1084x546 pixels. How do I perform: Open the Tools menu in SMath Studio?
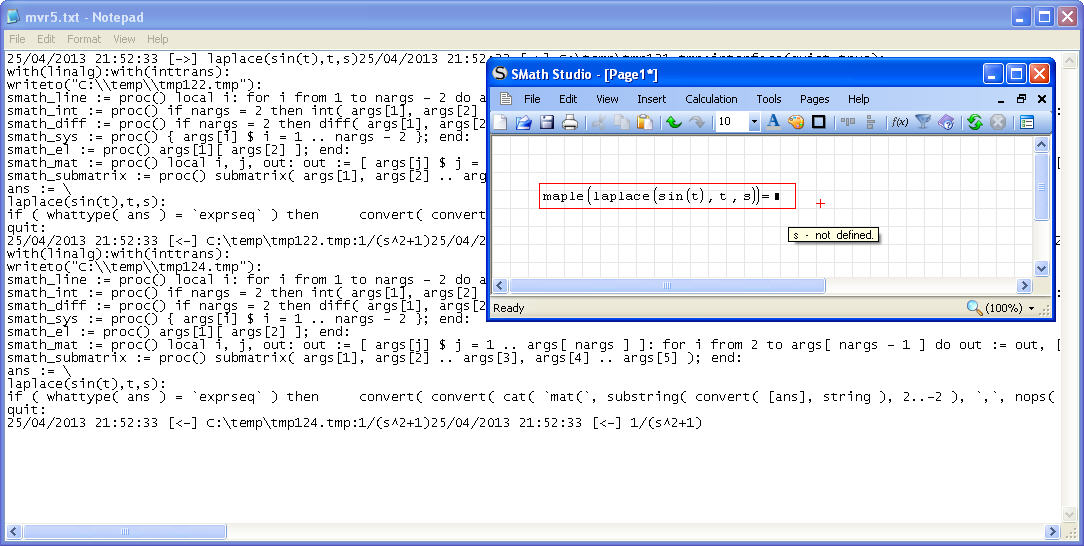click(x=768, y=99)
